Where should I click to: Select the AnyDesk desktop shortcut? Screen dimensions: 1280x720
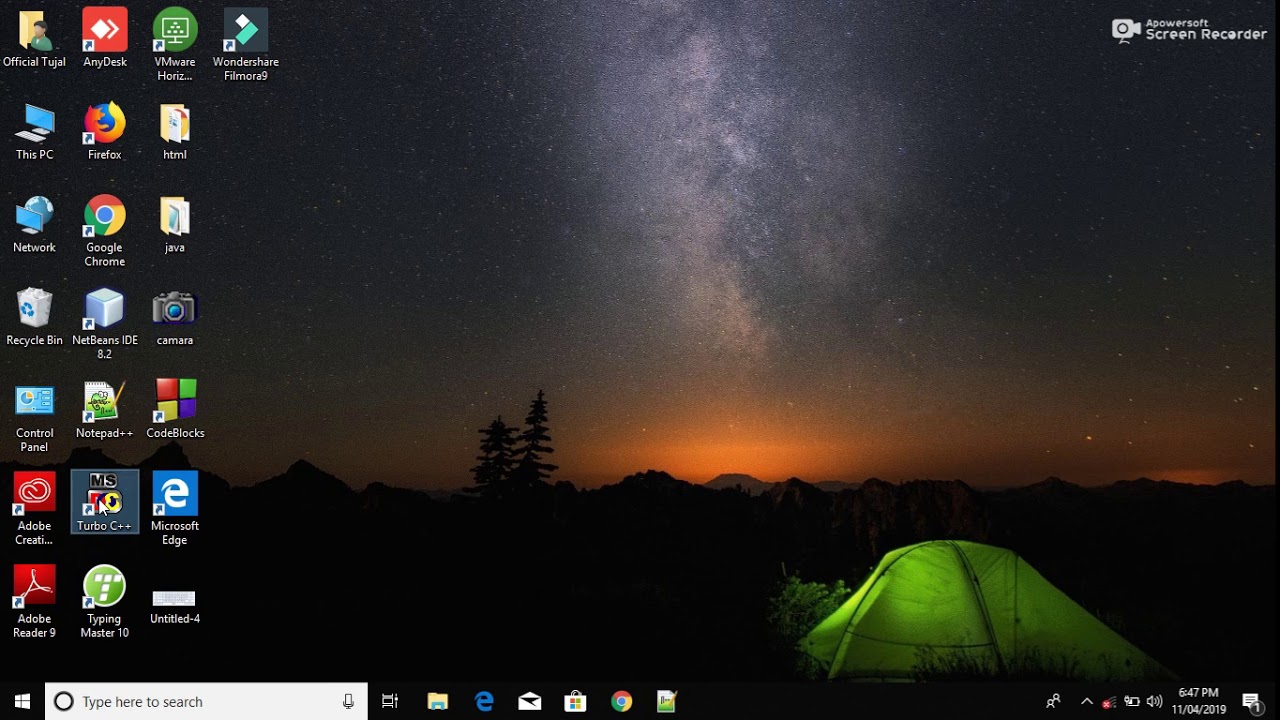tap(104, 39)
